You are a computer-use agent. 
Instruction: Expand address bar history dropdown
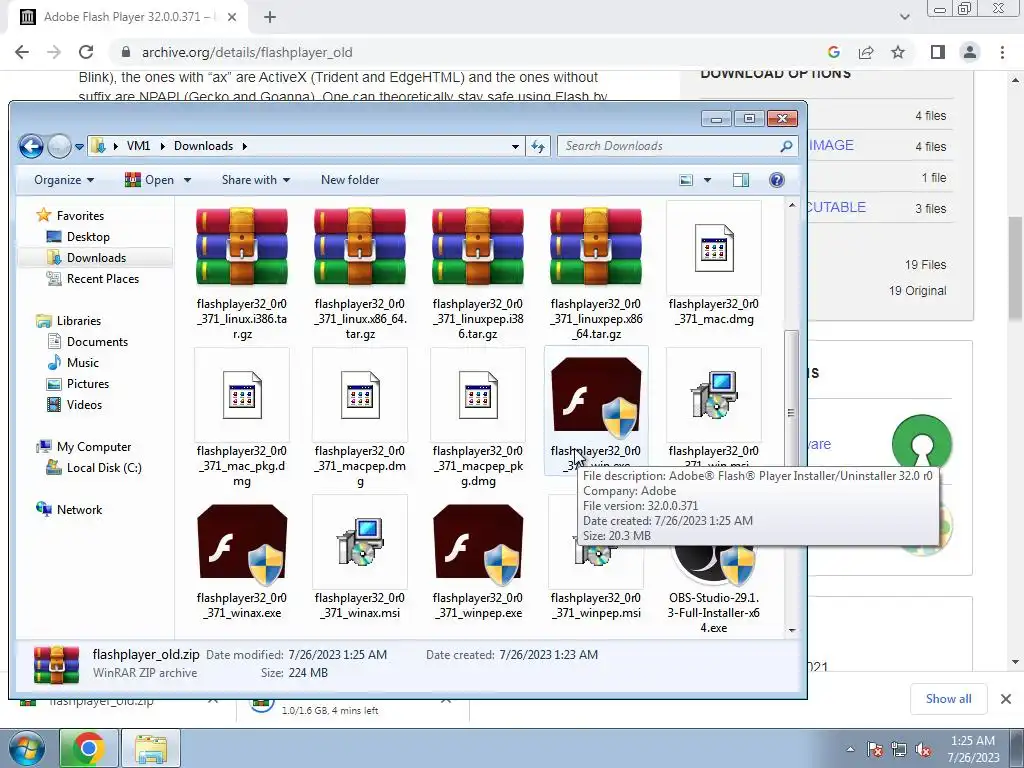click(x=515, y=146)
